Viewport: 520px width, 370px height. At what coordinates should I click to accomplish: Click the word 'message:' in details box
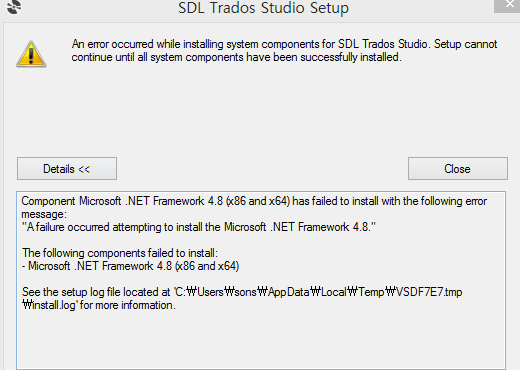pos(44,214)
